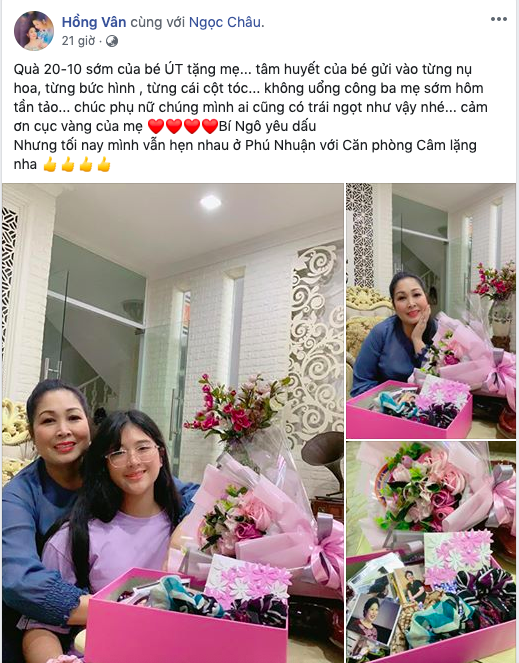The height and width of the screenshot is (663, 519).
Task: Open the three-dot post options menu
Action: tap(499, 19)
